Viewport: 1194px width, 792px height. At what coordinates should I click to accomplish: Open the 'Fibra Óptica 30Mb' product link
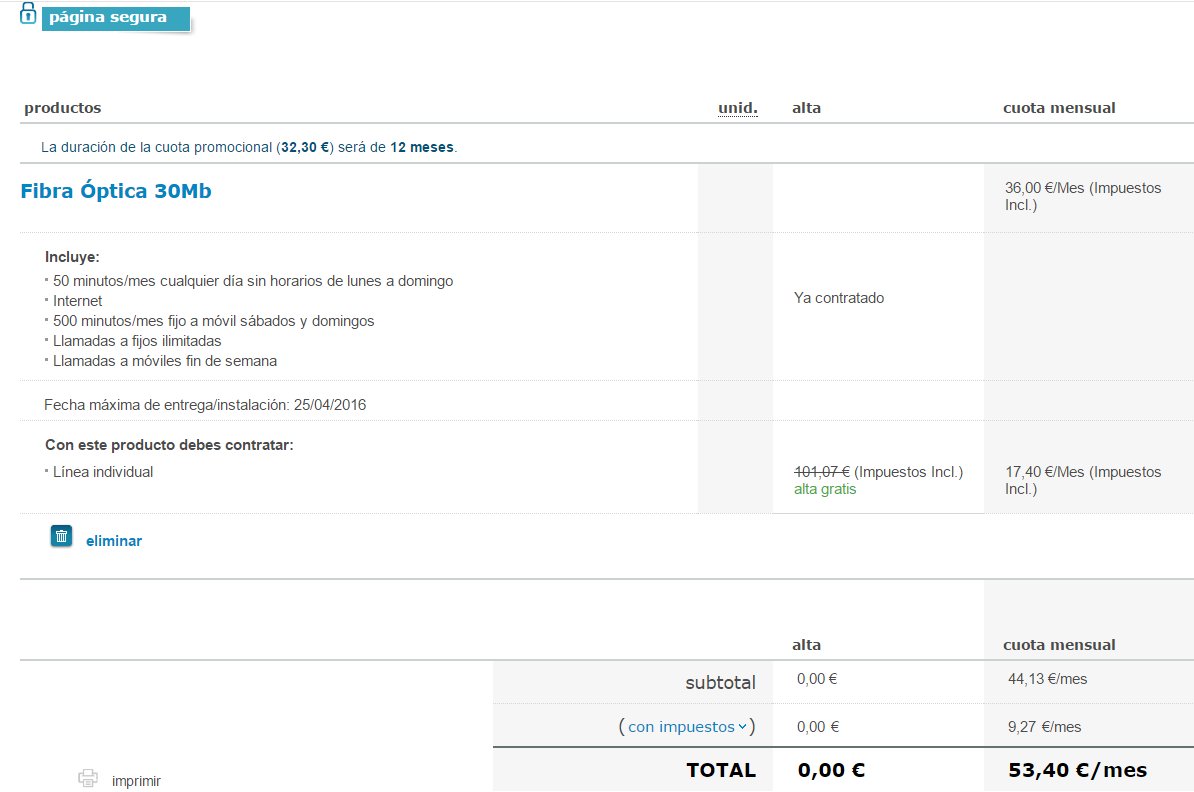(x=116, y=190)
